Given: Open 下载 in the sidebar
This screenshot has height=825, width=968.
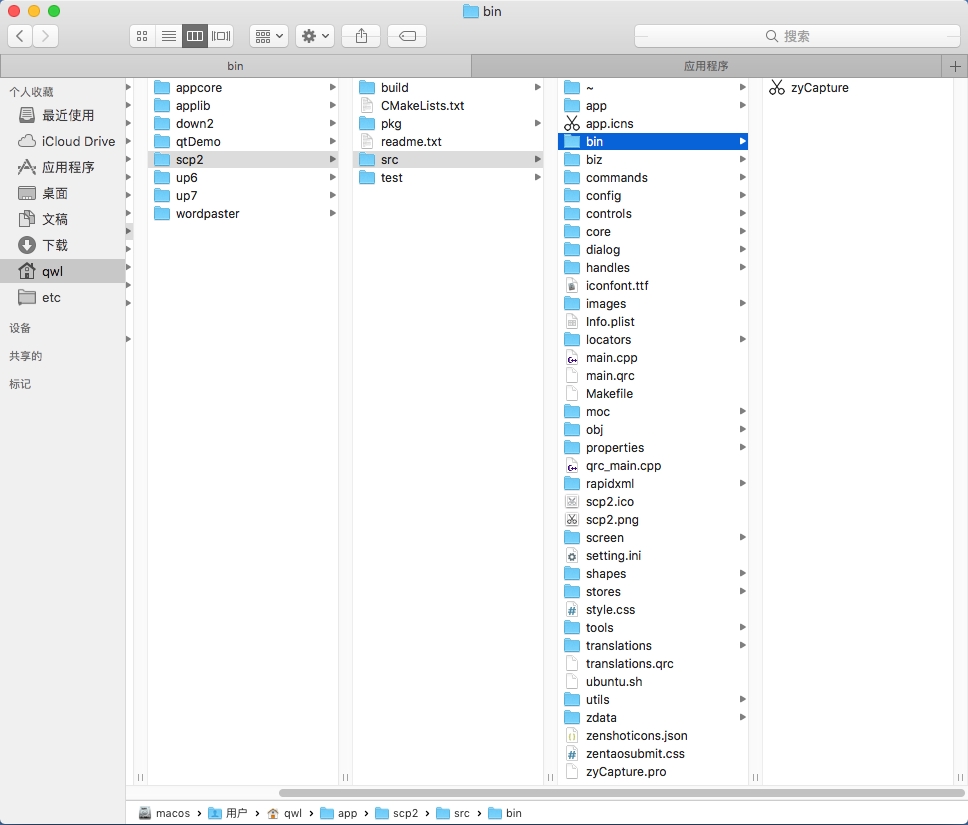Looking at the screenshot, I should click(55, 245).
